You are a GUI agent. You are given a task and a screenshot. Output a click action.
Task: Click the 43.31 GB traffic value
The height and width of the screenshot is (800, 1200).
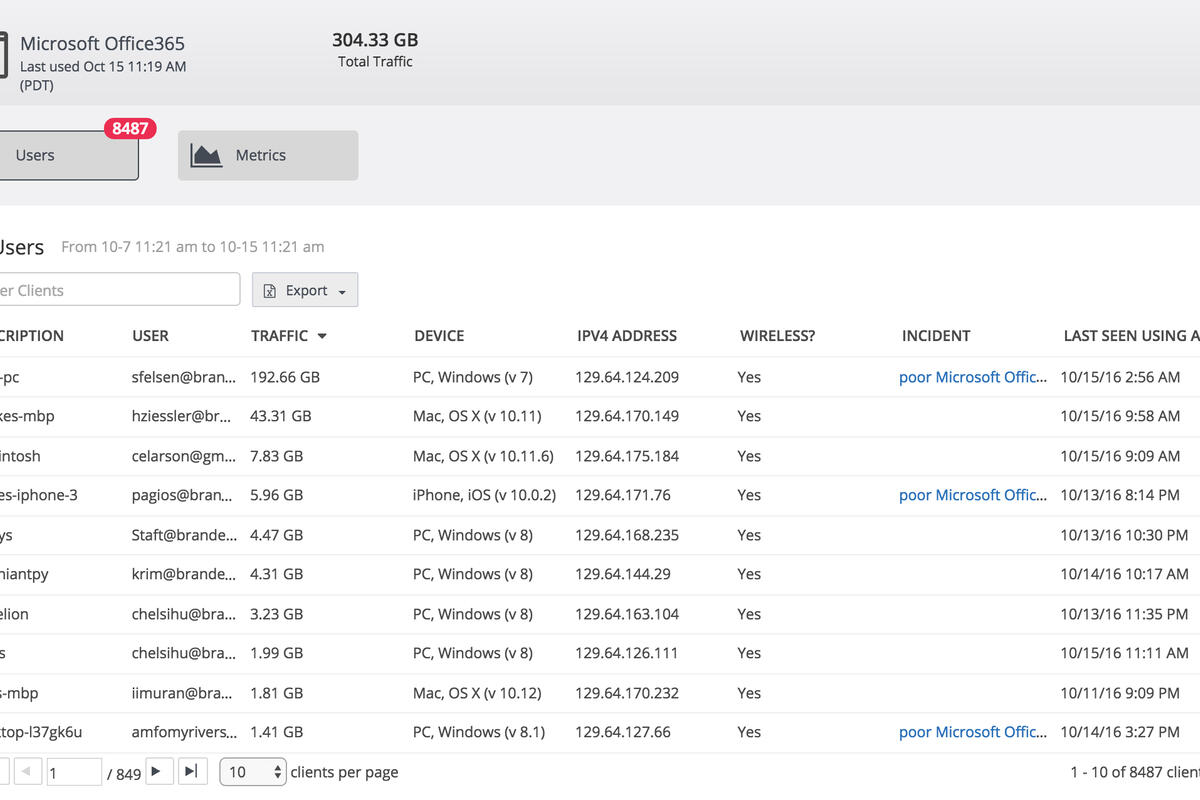coord(281,416)
